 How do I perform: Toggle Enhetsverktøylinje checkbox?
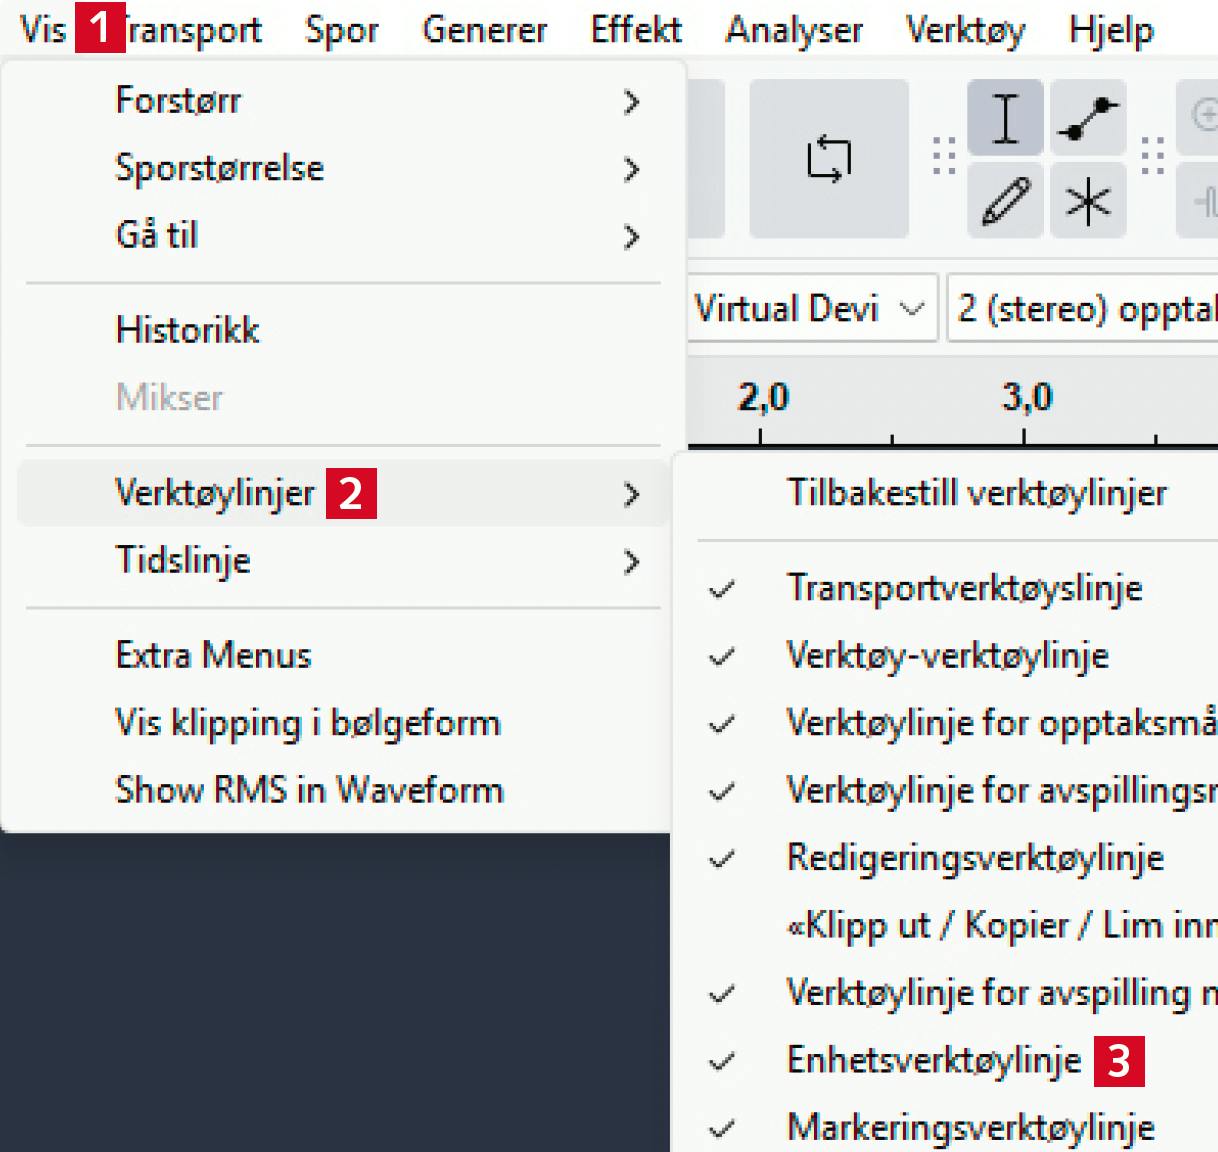coord(933,1060)
